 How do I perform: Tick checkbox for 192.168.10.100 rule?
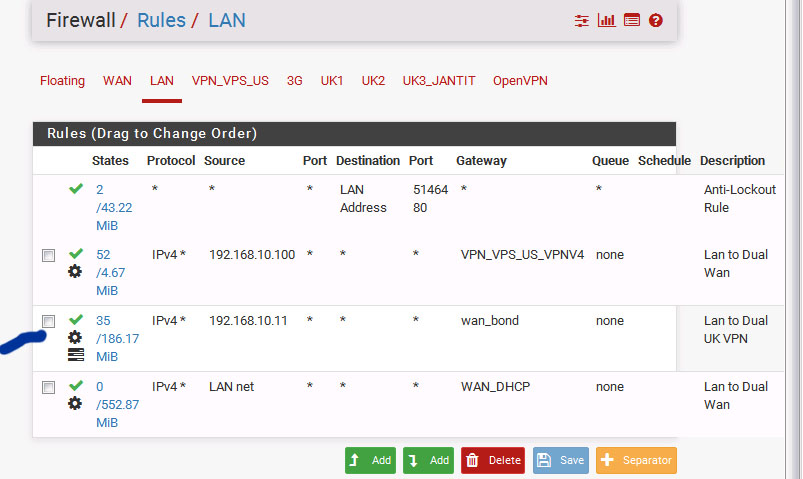point(48,256)
